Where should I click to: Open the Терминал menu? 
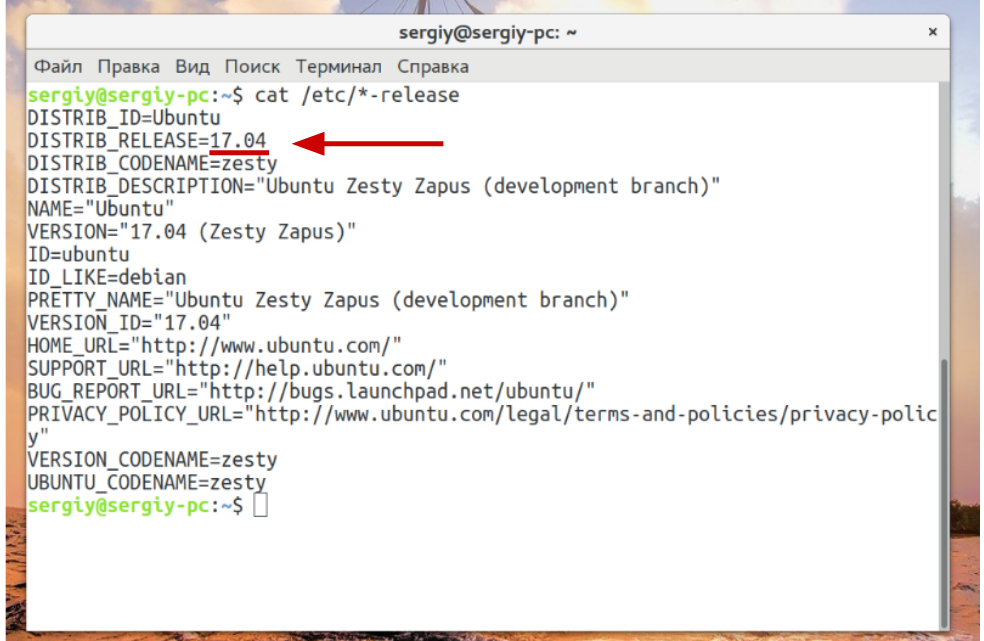tap(338, 67)
